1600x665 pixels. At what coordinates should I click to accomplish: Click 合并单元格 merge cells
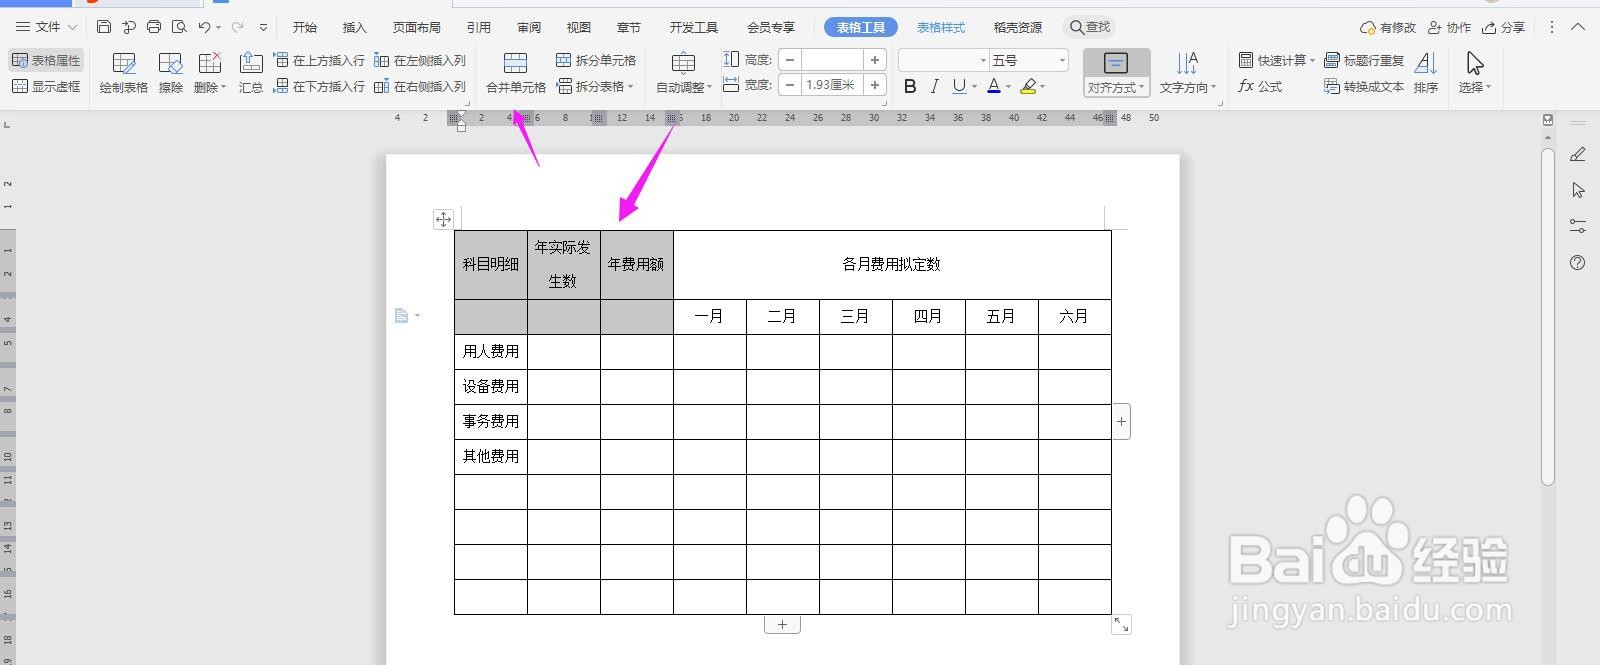coord(516,73)
